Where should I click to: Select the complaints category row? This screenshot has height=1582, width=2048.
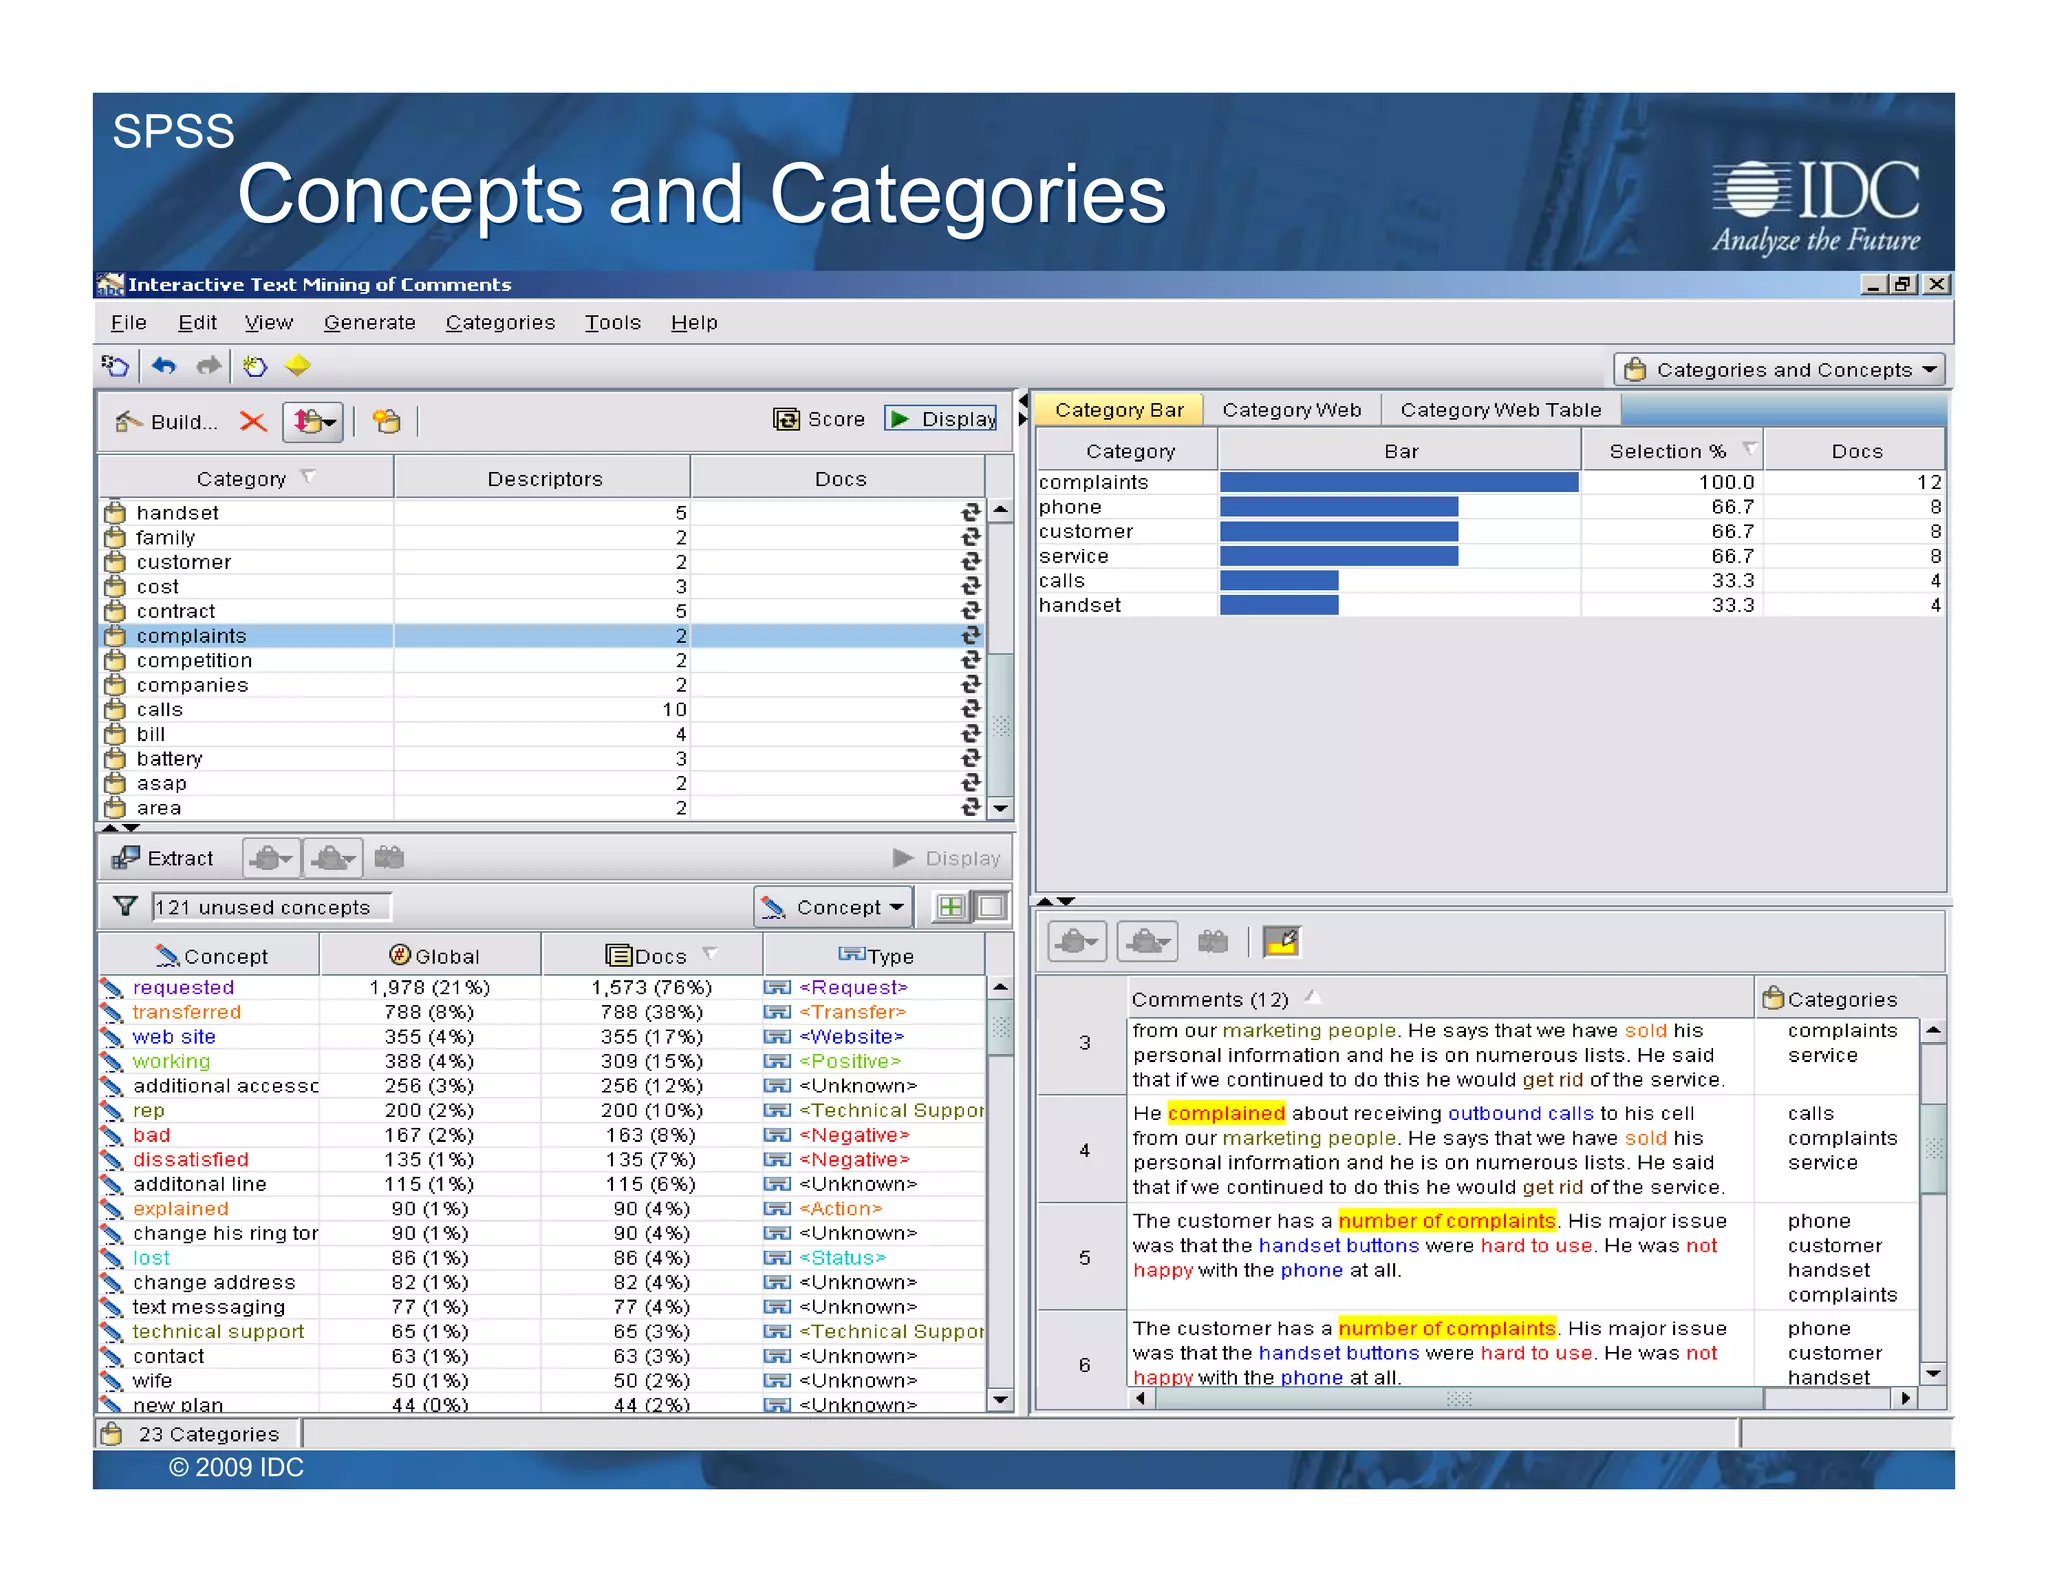click(540, 635)
